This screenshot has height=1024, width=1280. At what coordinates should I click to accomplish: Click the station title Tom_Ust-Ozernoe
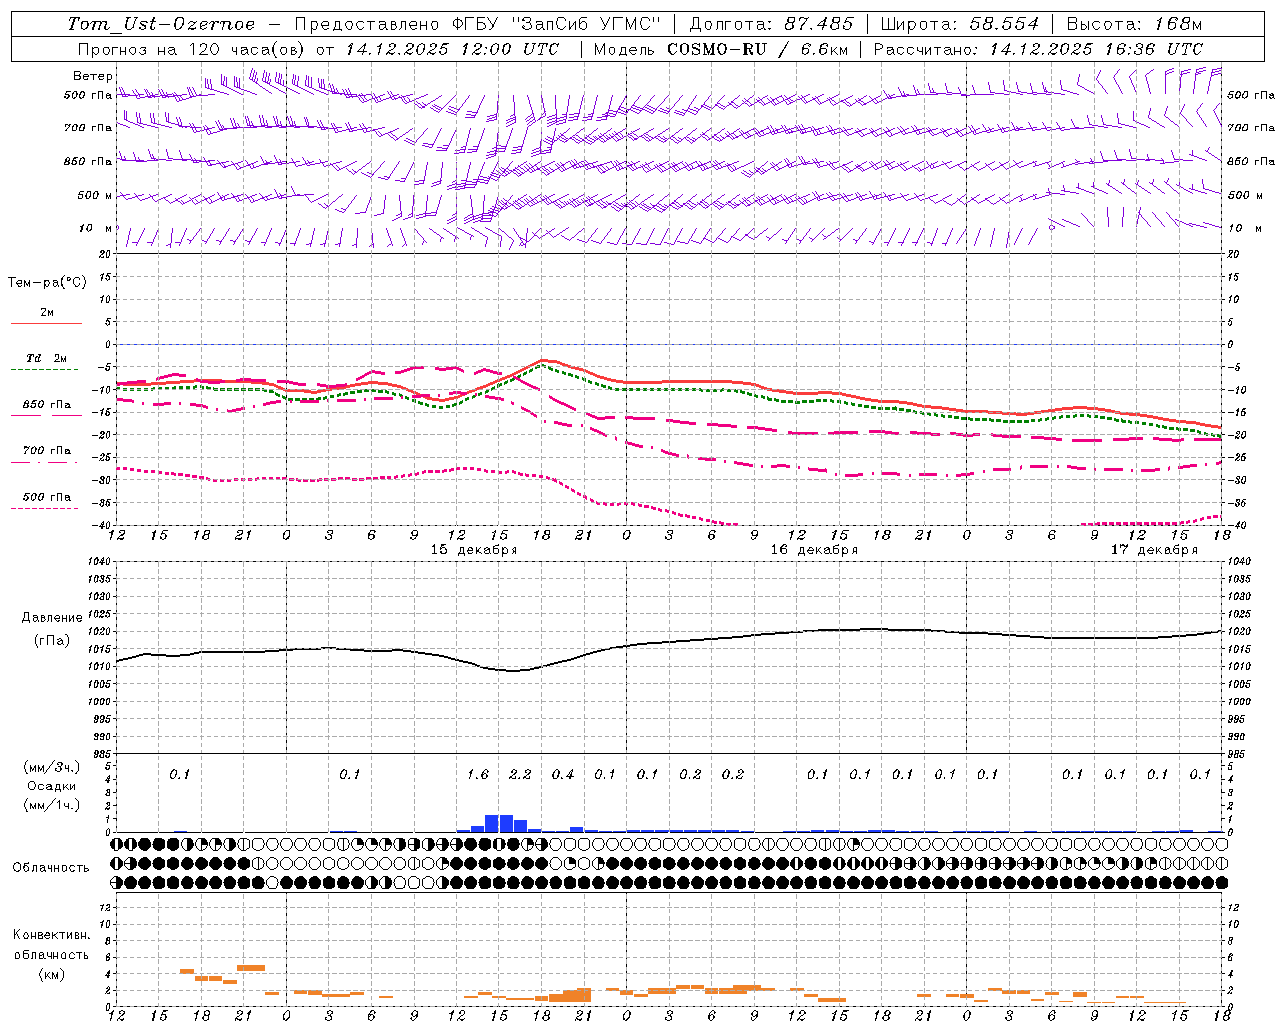161,24
